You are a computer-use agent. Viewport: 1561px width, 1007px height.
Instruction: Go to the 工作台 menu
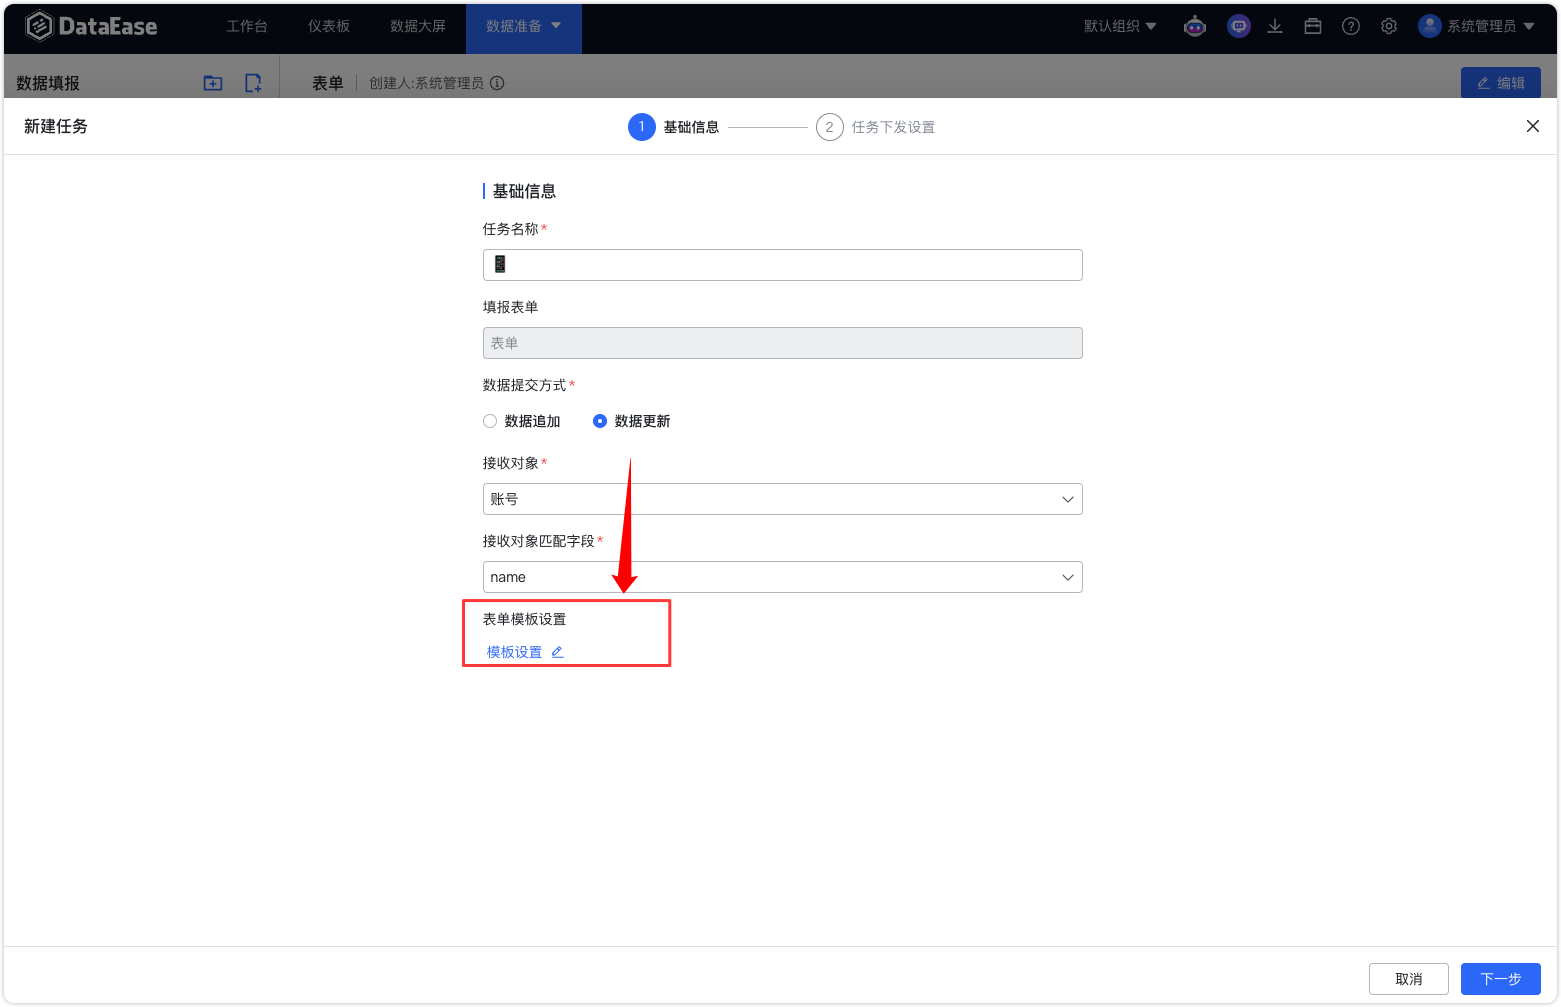247,26
